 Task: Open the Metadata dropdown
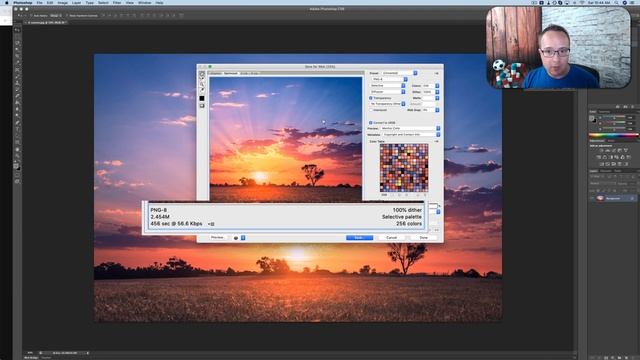(x=410, y=134)
